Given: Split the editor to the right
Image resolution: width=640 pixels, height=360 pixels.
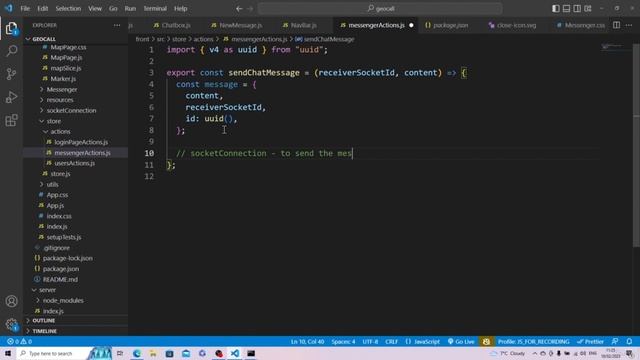Looking at the screenshot, I should [x=616, y=25].
